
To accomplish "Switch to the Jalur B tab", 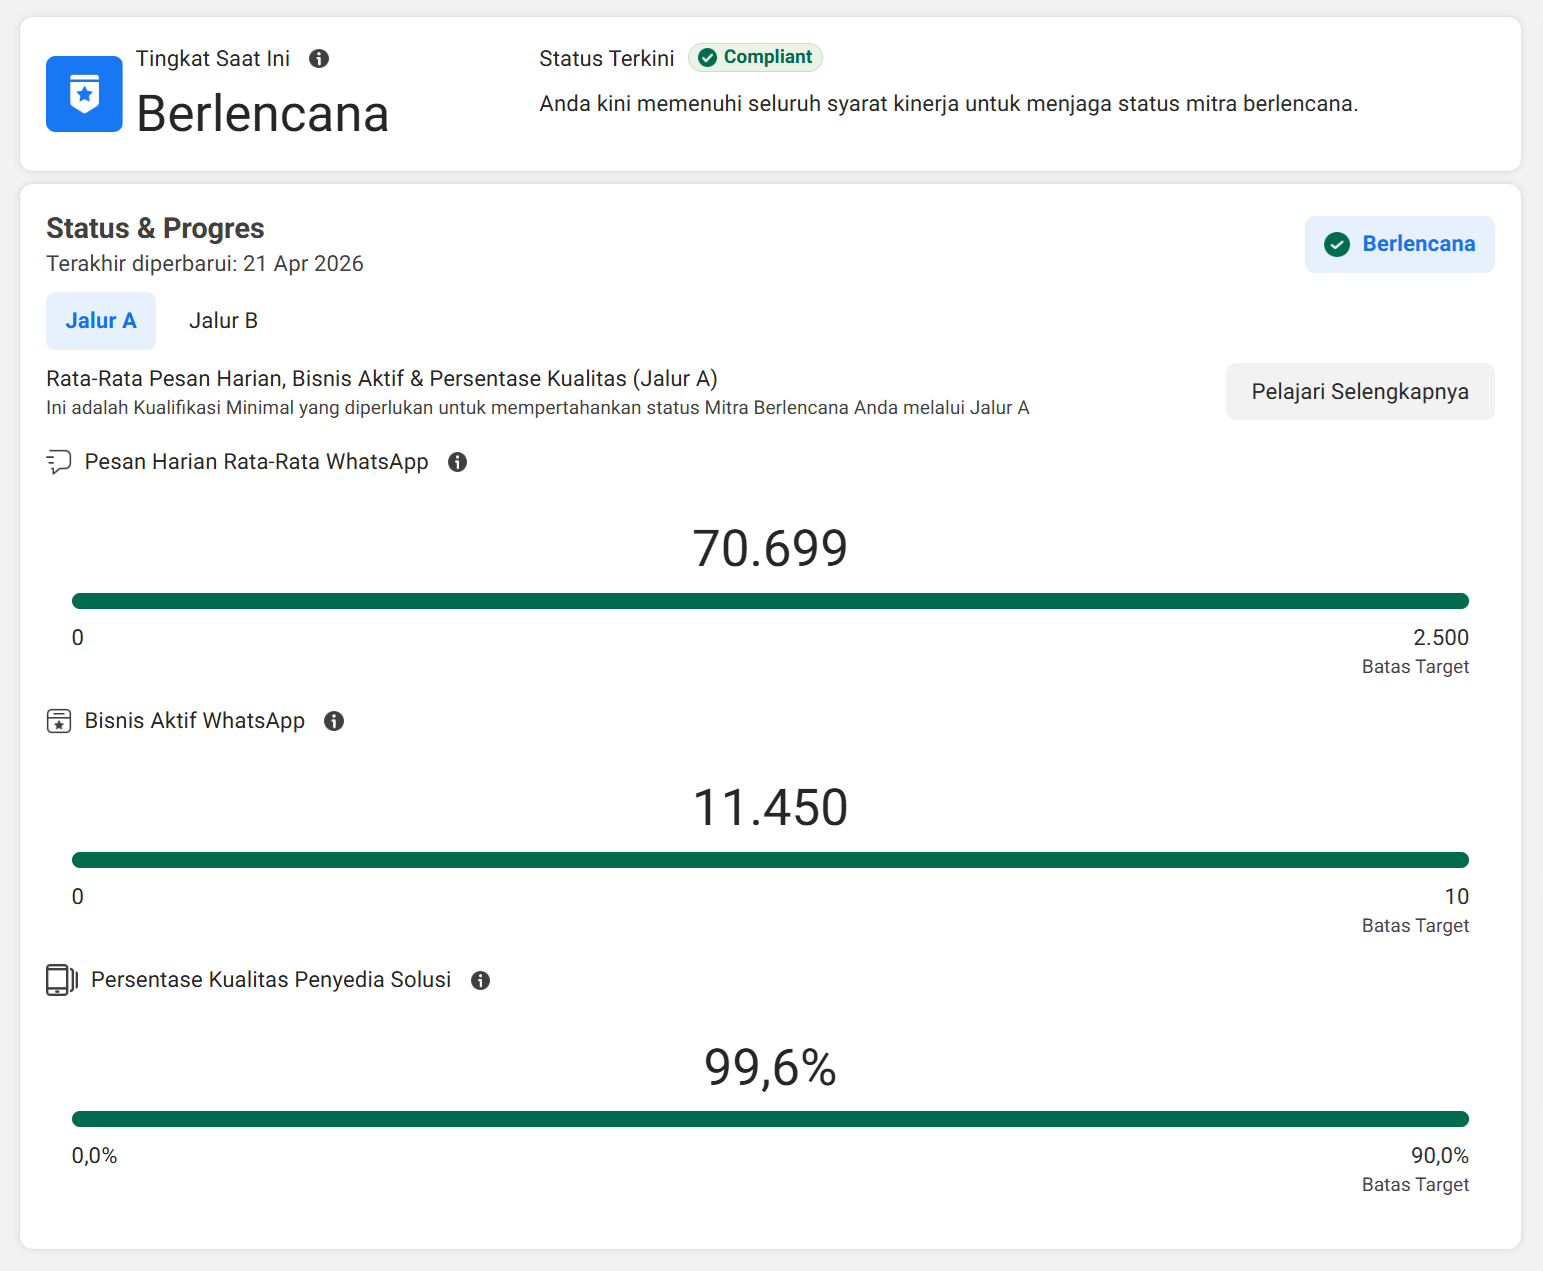I will point(223,320).
